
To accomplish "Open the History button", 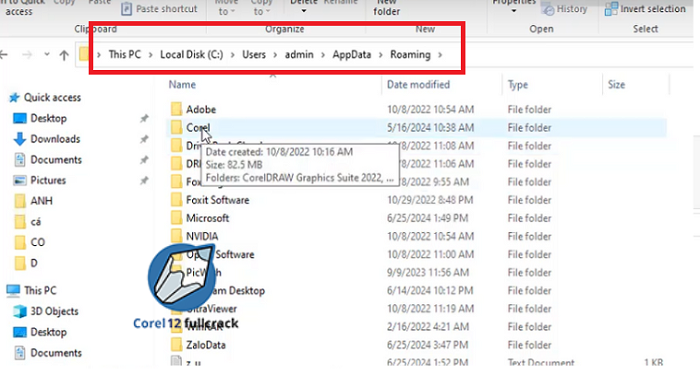I will [565, 9].
